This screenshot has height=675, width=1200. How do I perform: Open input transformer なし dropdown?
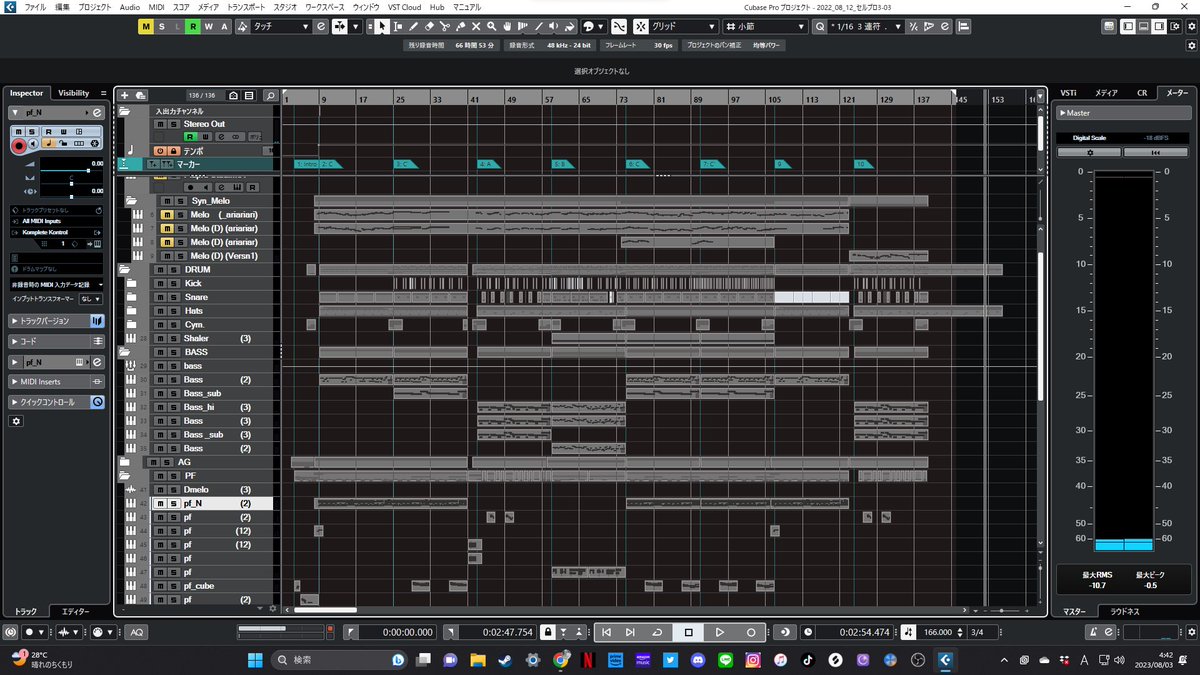91,298
